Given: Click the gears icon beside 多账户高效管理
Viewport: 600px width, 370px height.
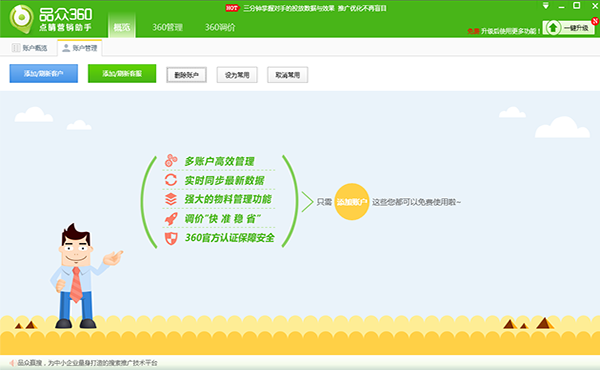Looking at the screenshot, I should coord(171,161).
